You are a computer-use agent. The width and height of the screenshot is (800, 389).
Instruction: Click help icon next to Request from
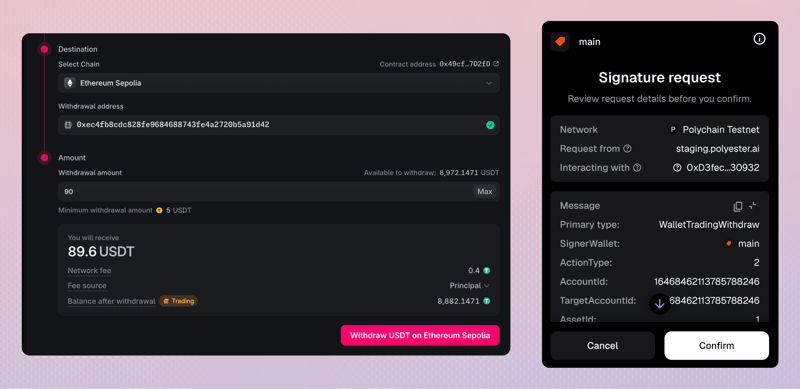628,149
